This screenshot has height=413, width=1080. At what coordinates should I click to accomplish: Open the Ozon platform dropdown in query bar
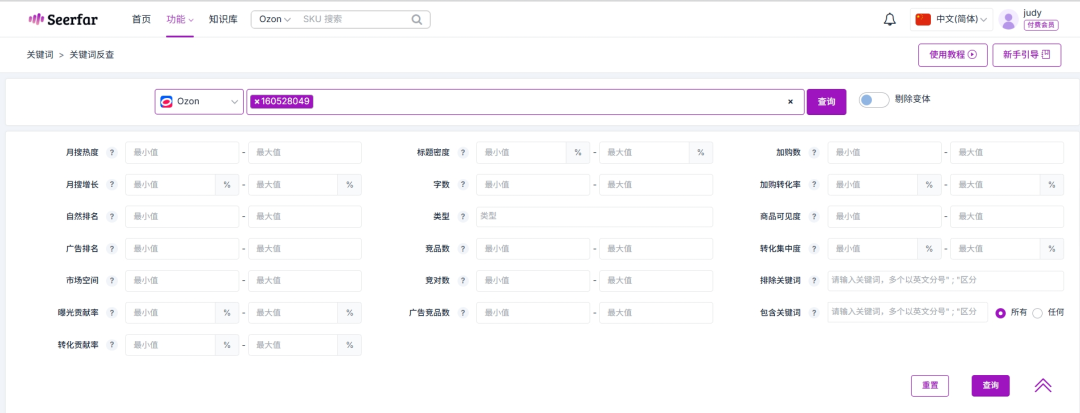199,102
